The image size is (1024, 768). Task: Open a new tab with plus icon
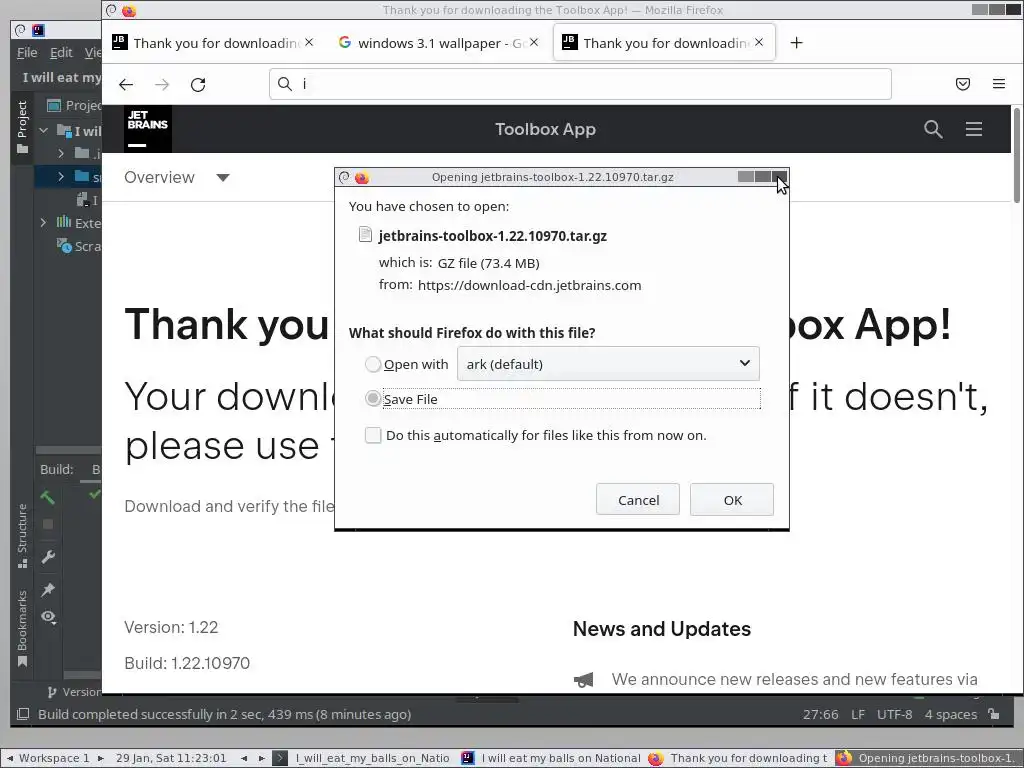pos(796,43)
